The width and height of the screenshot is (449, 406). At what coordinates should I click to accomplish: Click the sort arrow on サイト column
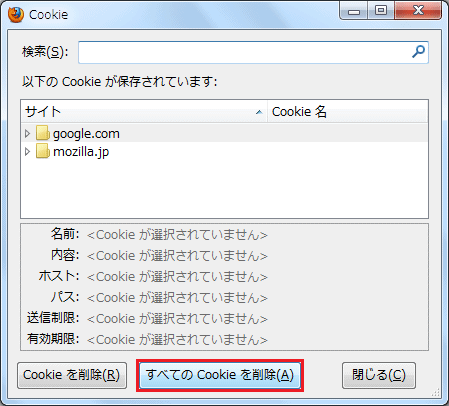[x=259, y=112]
